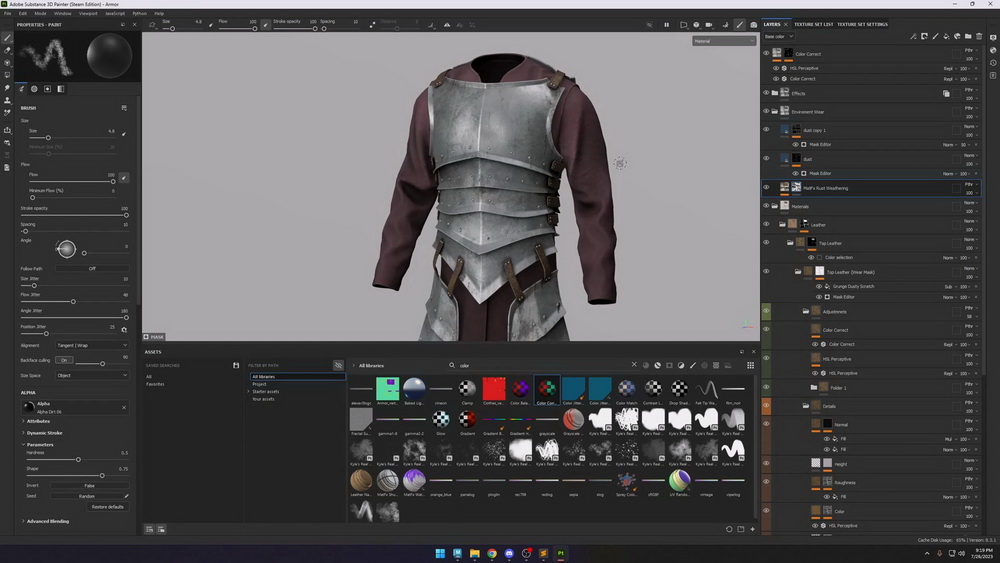Click the camera screenshot icon in the top toolbar
The width and height of the screenshot is (1000, 563).
point(753,25)
